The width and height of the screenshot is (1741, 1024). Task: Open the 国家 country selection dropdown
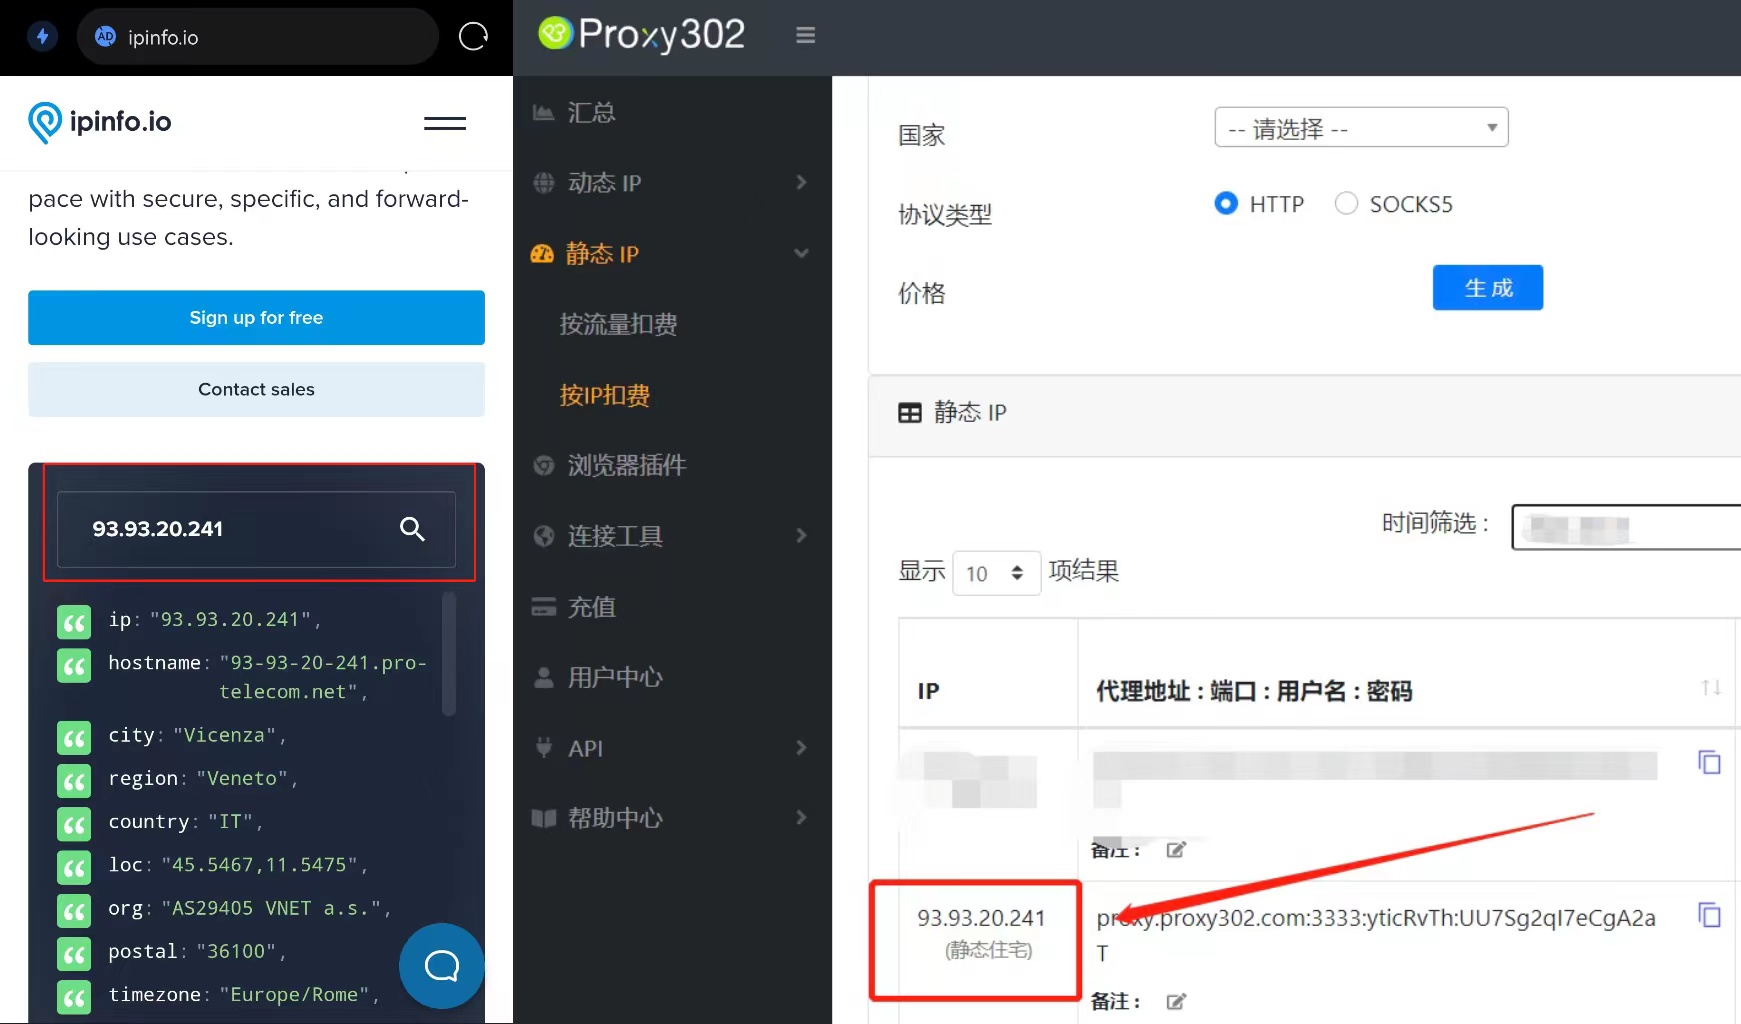click(1361, 127)
